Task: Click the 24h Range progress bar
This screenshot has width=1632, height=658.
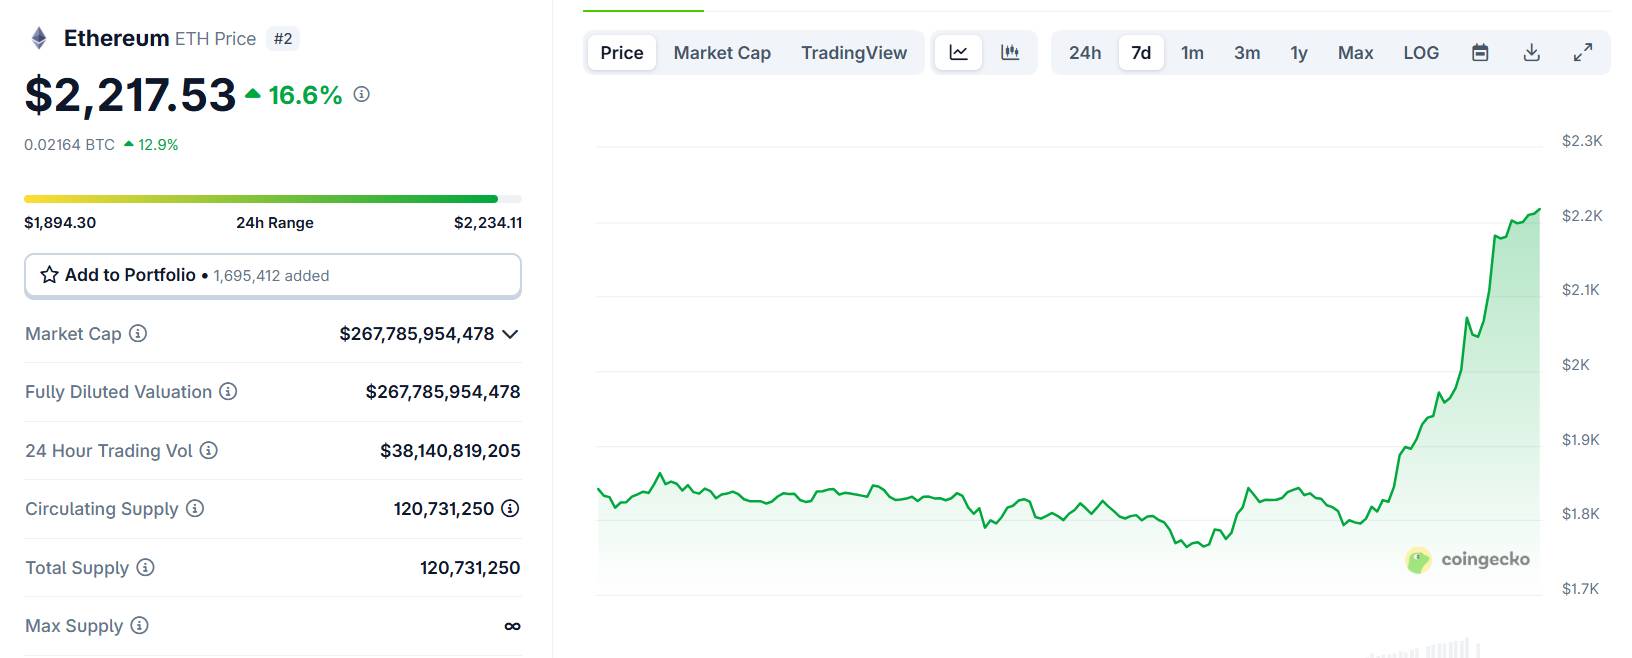Action: tap(273, 199)
